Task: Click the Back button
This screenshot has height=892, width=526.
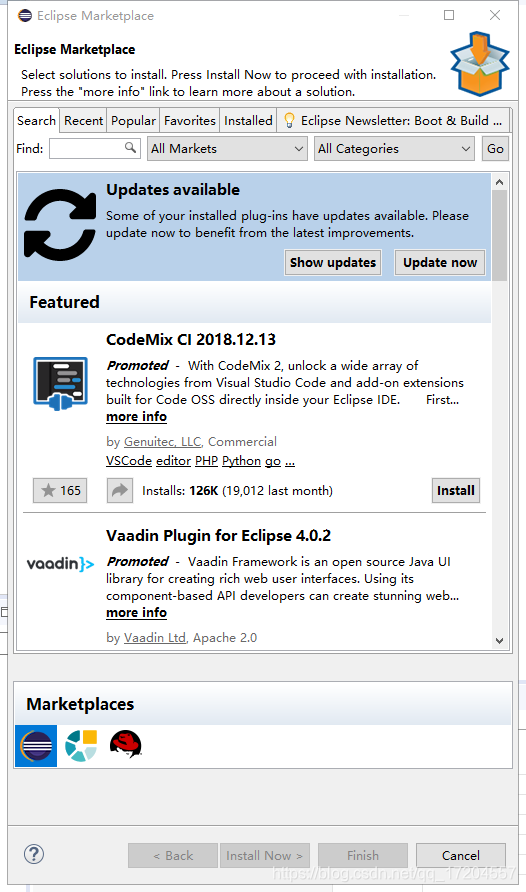Action: [173, 856]
